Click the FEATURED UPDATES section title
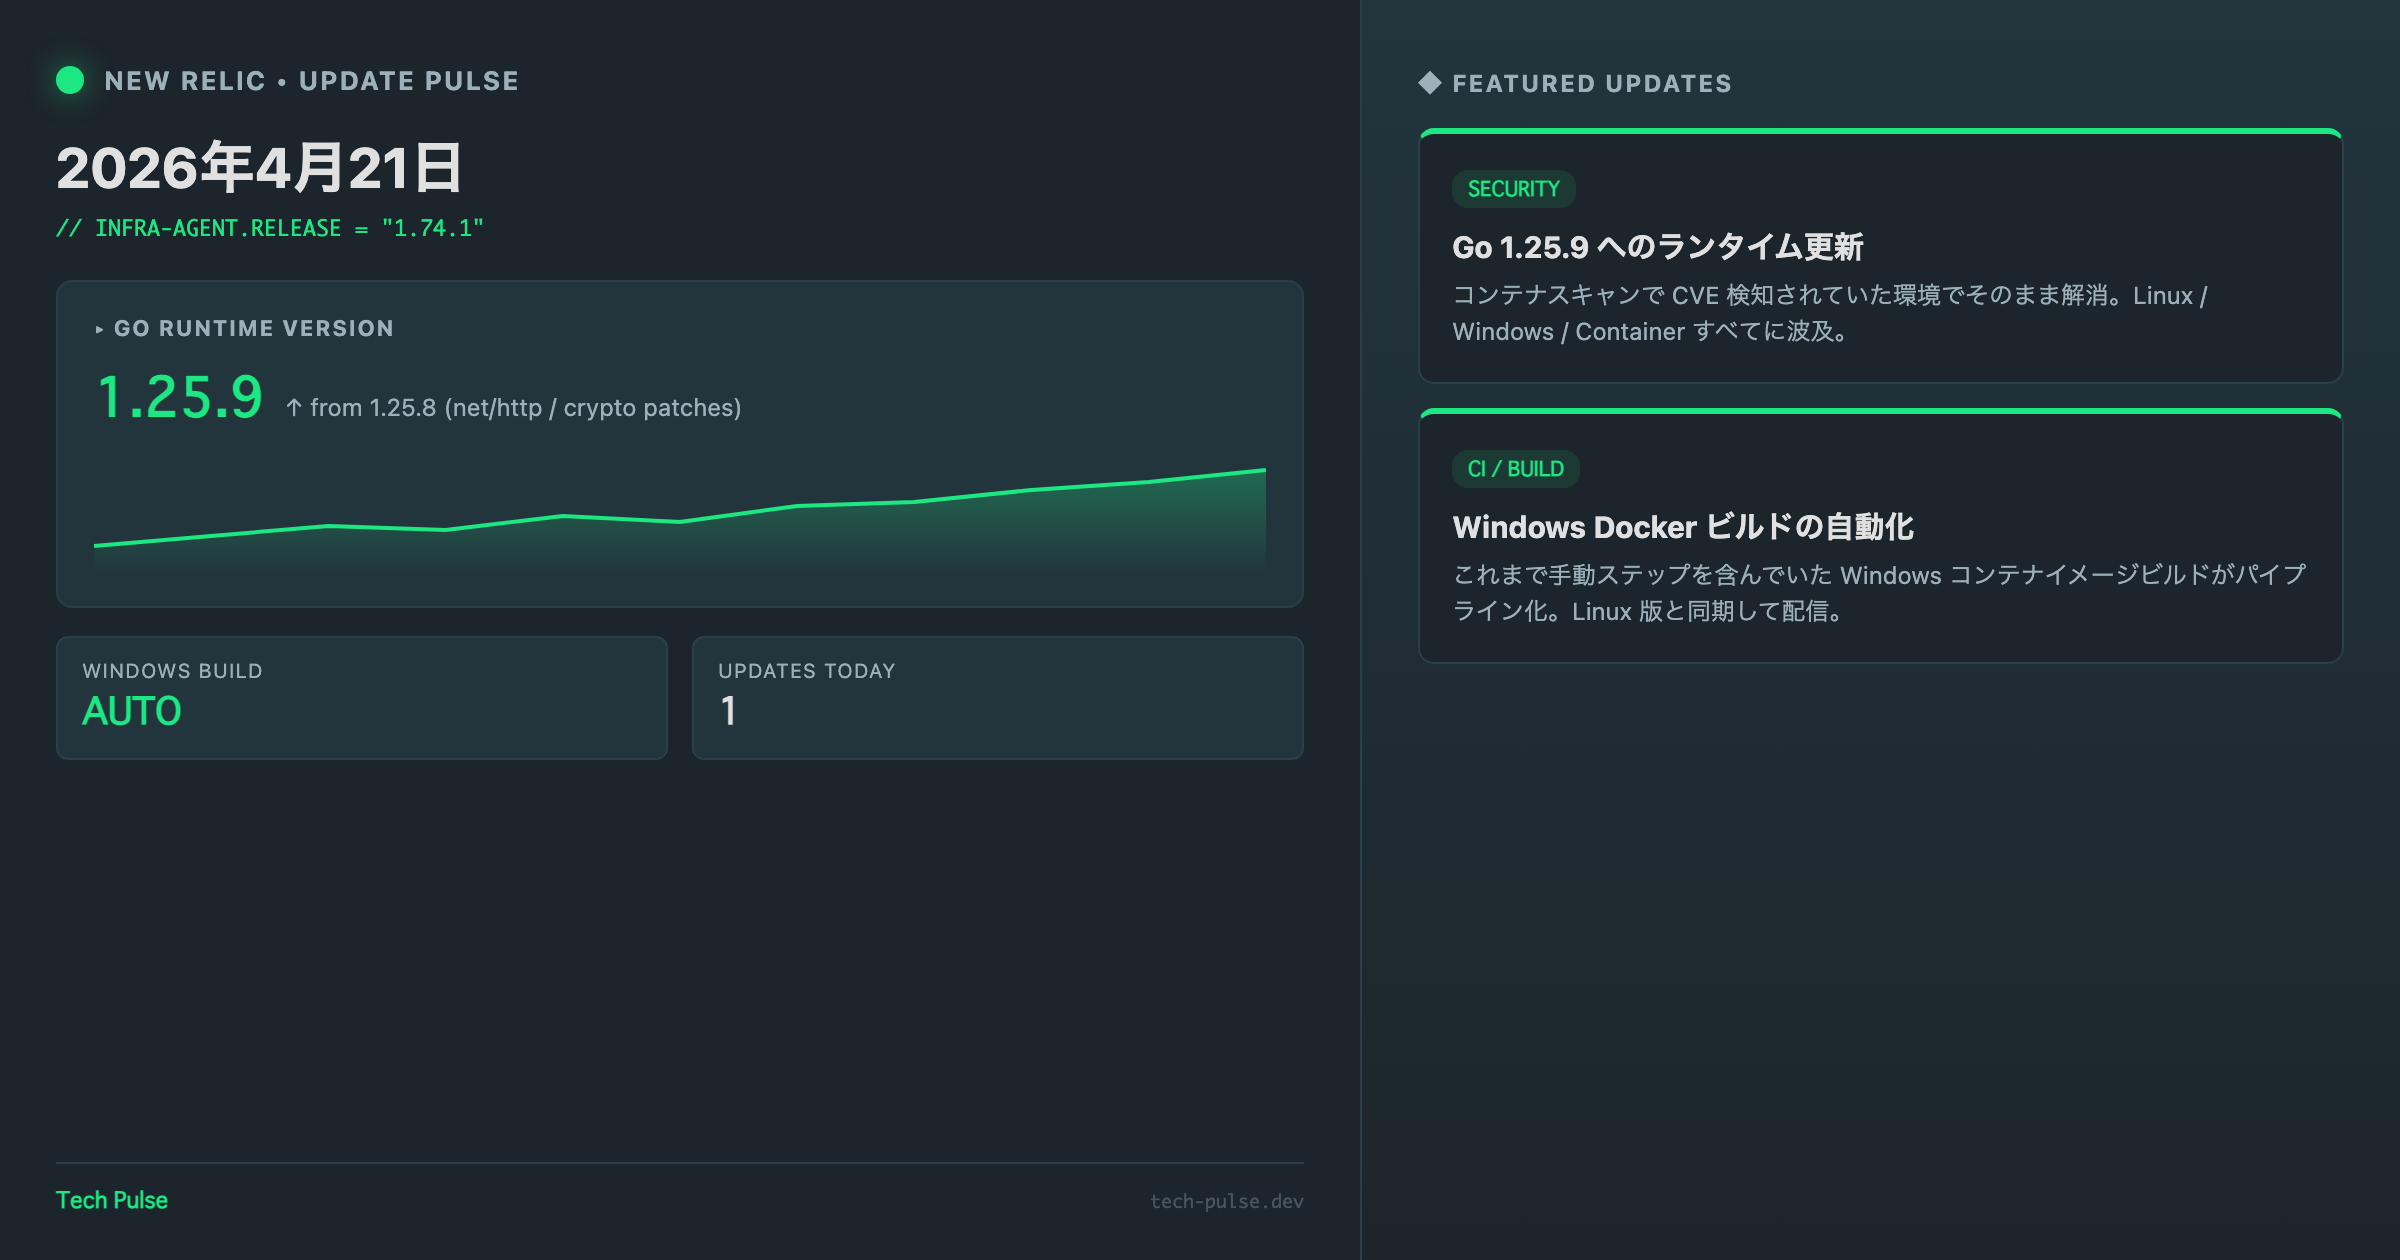The height and width of the screenshot is (1260, 2400). pos(1592,84)
